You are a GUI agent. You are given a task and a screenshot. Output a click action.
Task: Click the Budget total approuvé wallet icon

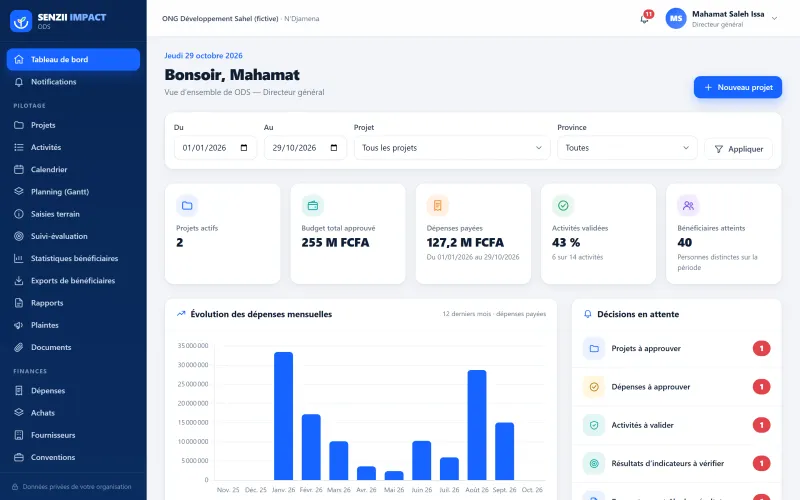coord(312,206)
